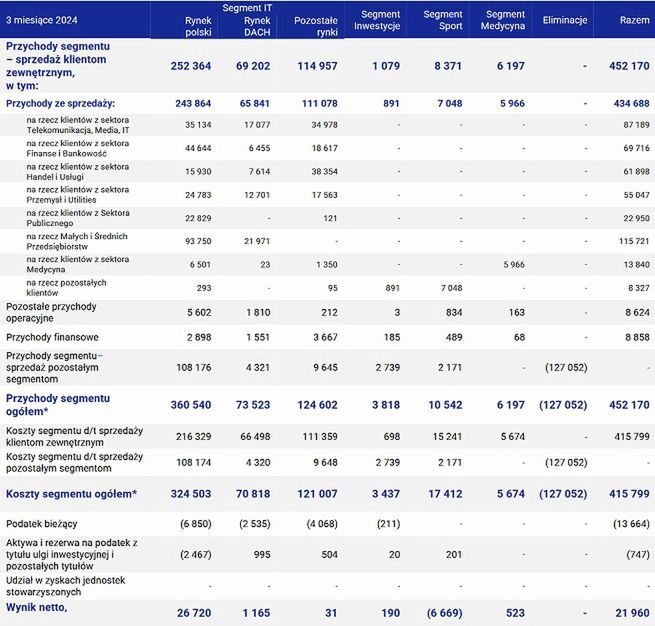Select the Pozostałe przychody operacyjne row label

[51, 312]
